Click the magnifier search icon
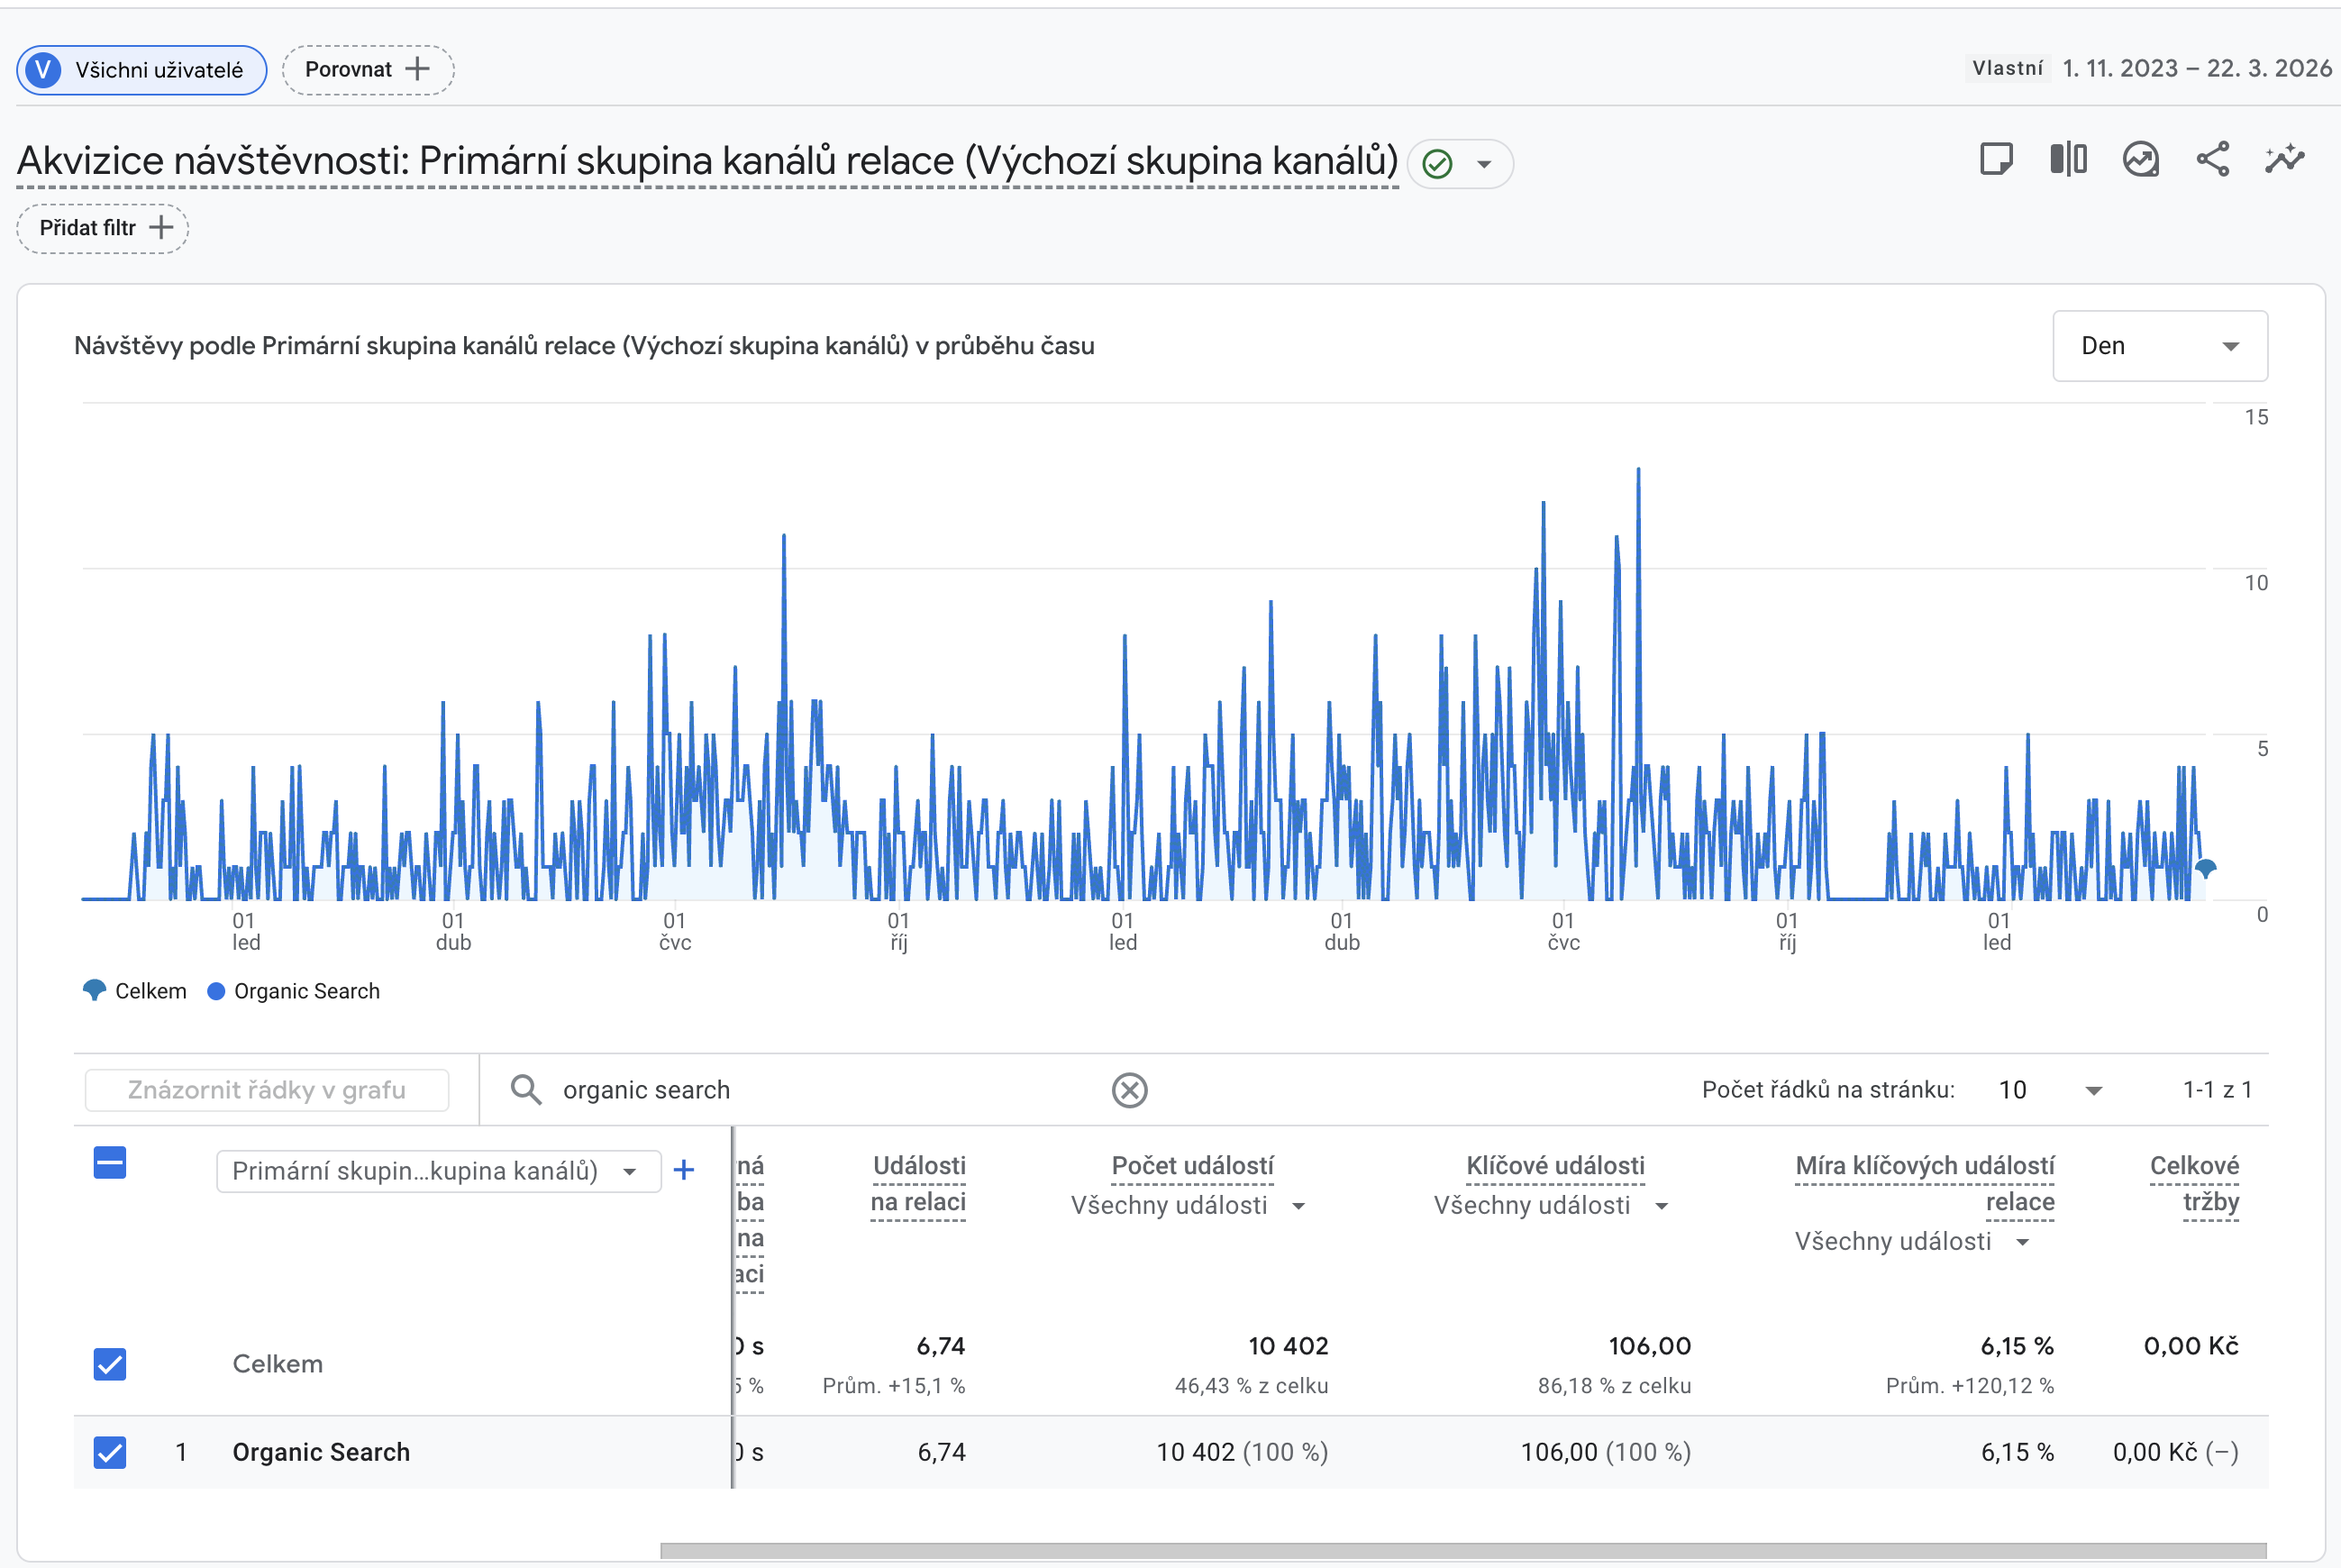The image size is (2341, 1568). (526, 1090)
